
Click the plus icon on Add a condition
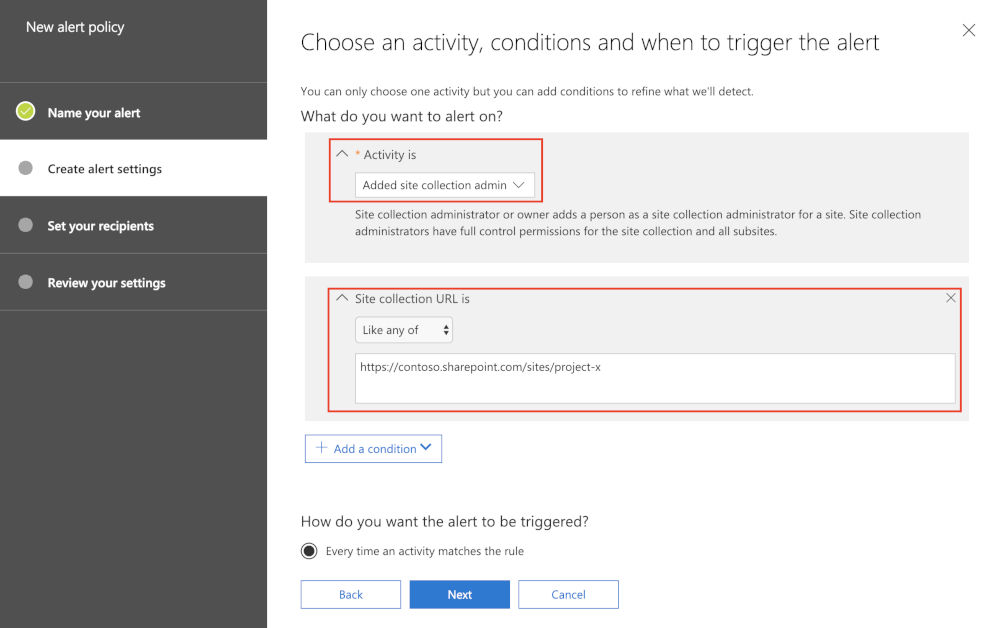click(x=321, y=448)
